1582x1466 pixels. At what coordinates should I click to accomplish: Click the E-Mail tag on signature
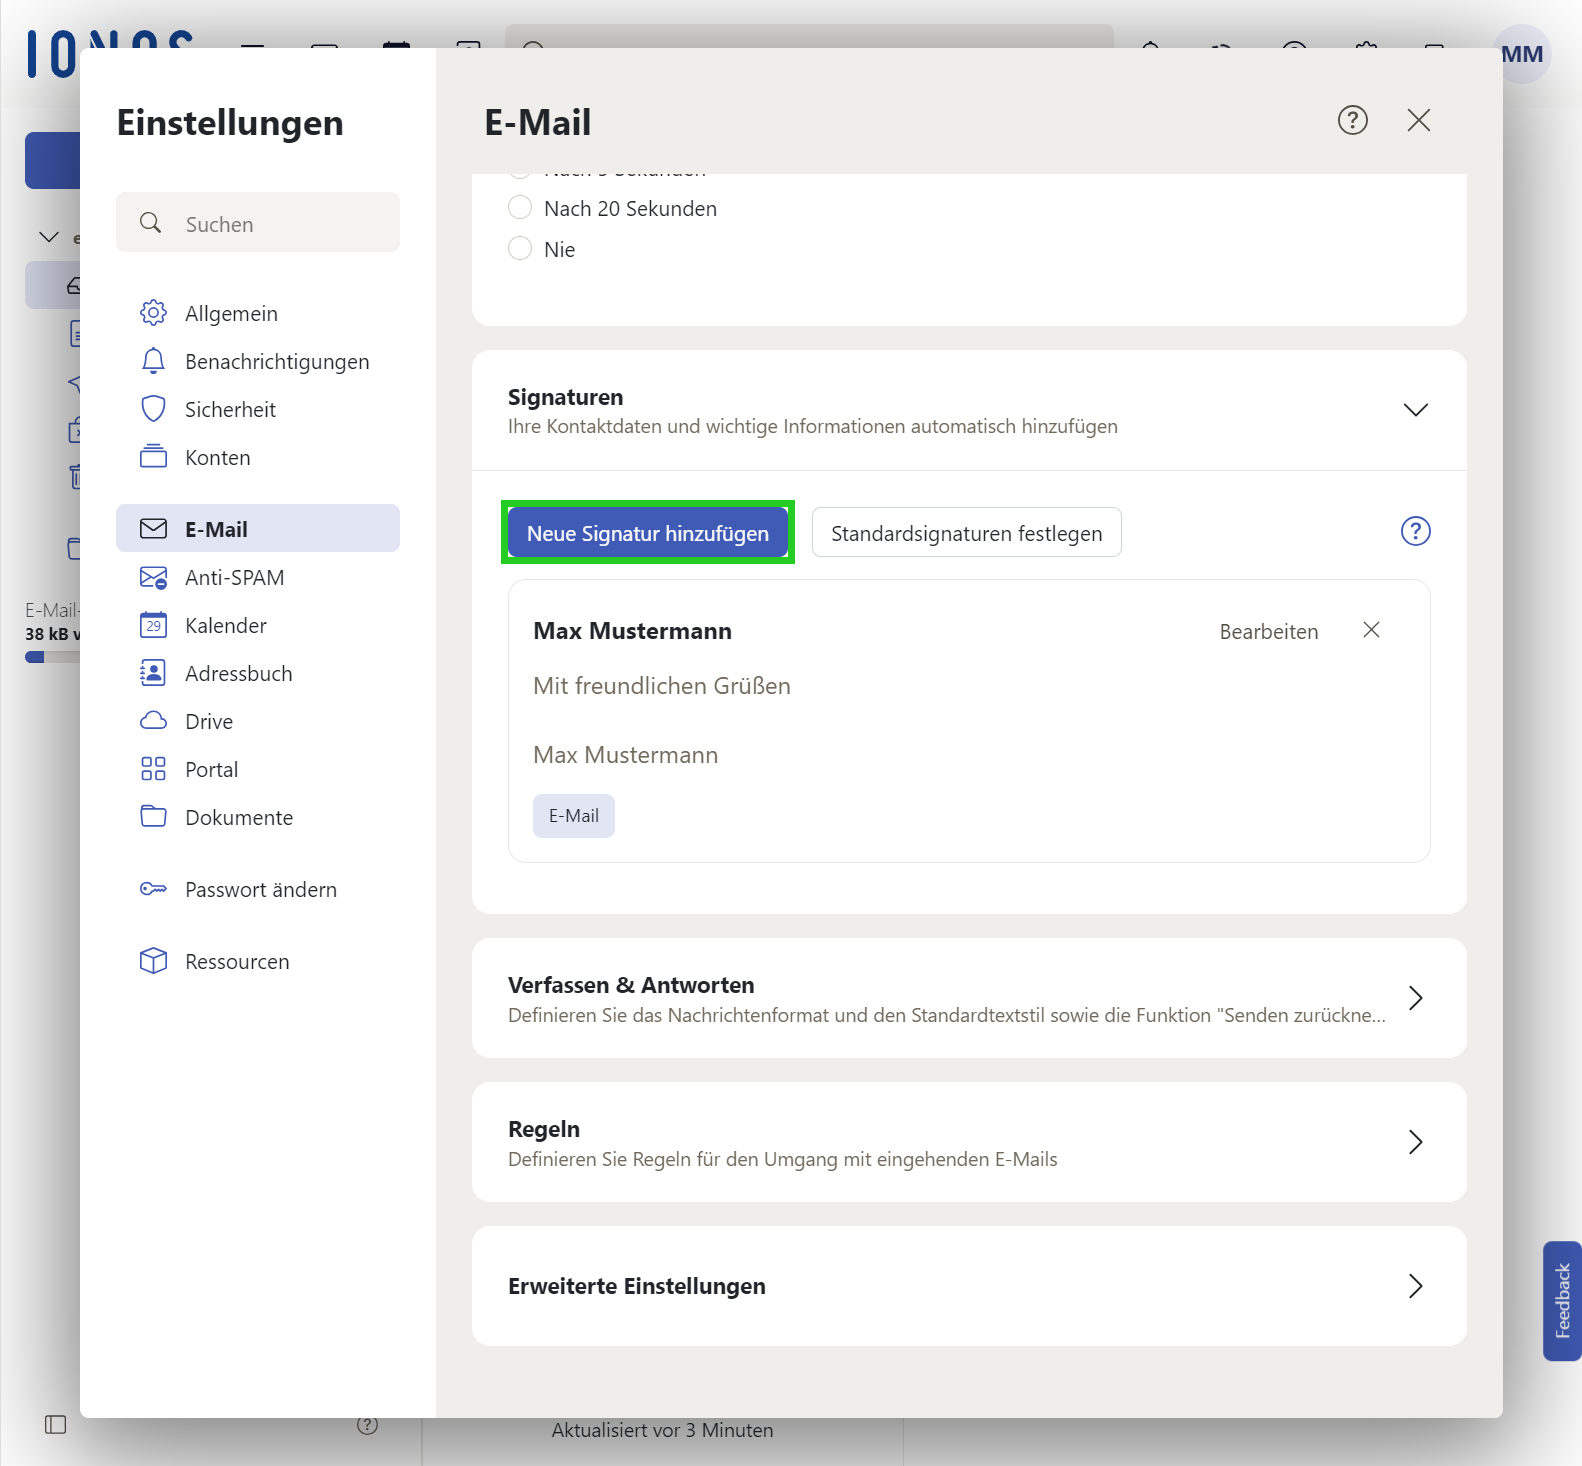click(x=574, y=816)
